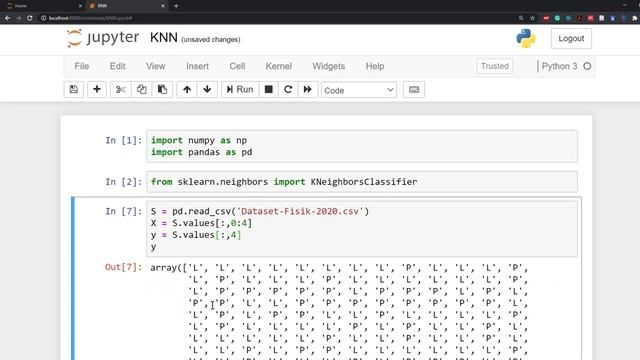640x360 pixels.
Task: Cut selected cells with scissors icon
Action: click(120, 89)
